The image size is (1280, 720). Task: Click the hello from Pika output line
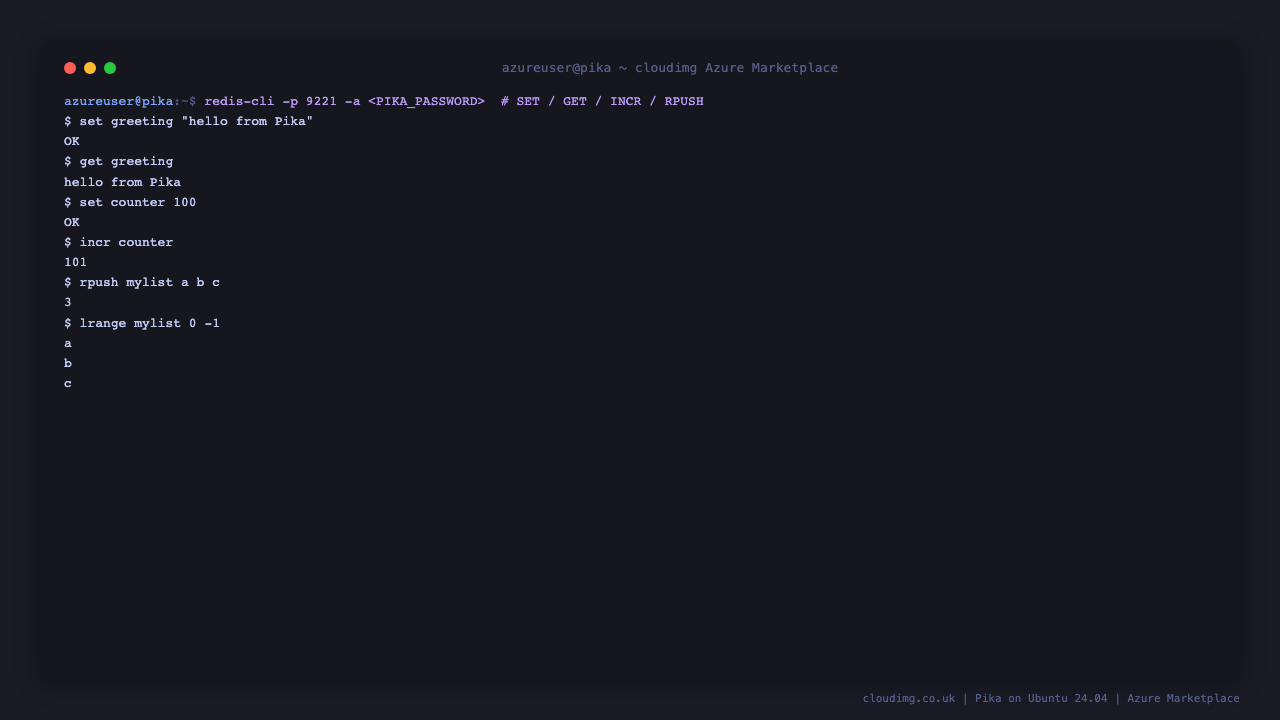click(122, 182)
